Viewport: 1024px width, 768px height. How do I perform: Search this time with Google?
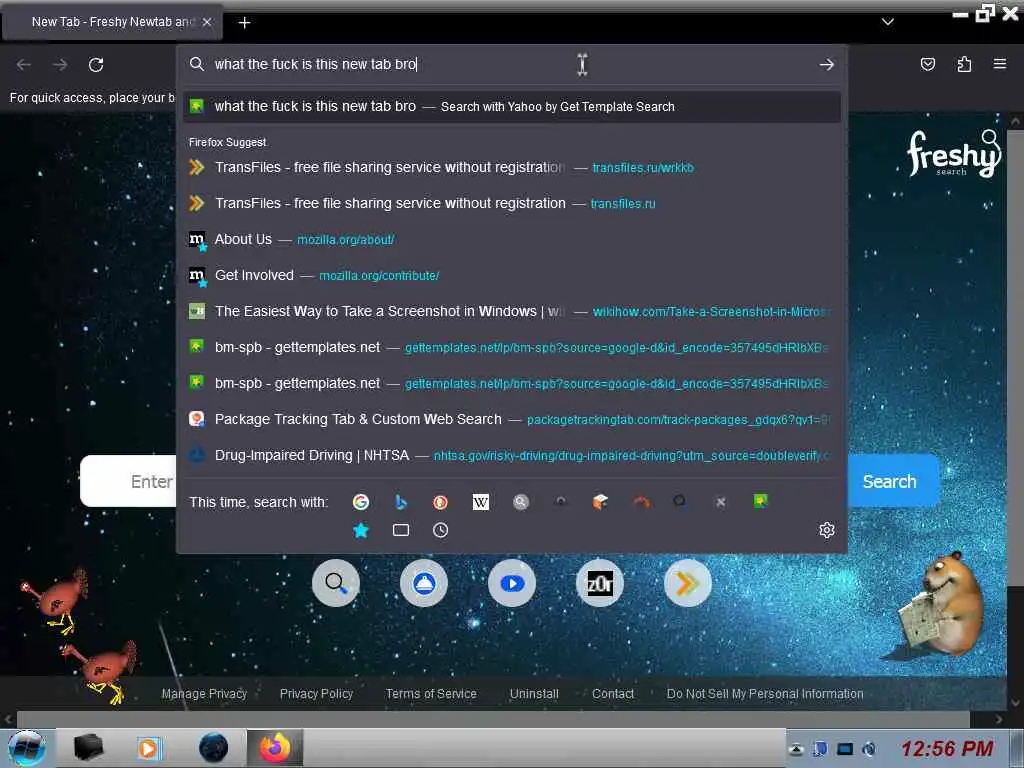tap(360, 502)
